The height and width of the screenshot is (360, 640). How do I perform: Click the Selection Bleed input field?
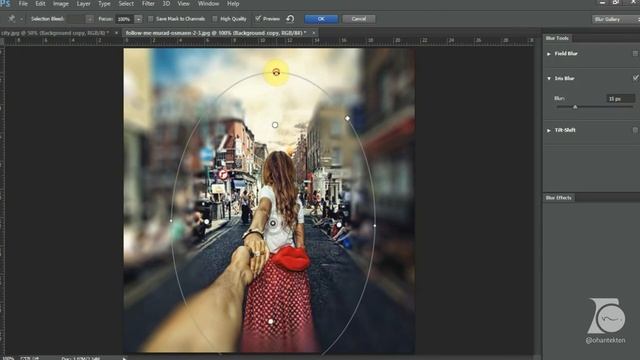[x=76, y=19]
